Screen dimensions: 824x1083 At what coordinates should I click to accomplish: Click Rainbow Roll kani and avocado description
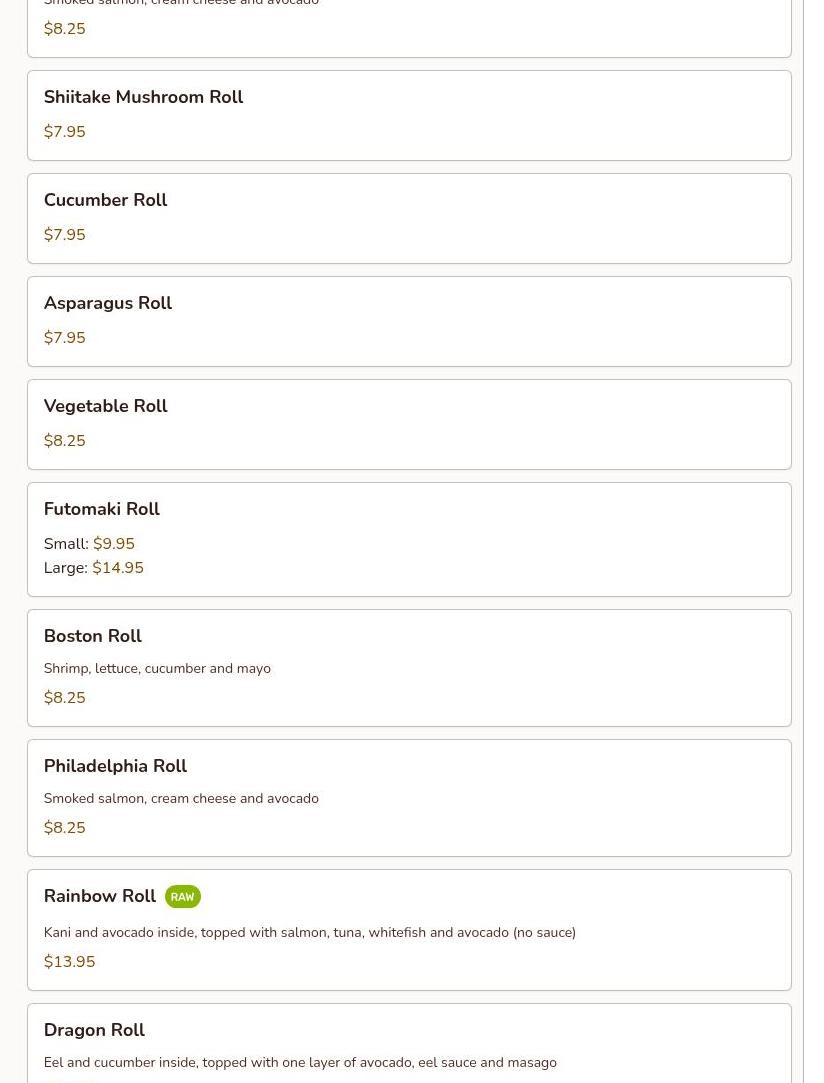click(309, 932)
